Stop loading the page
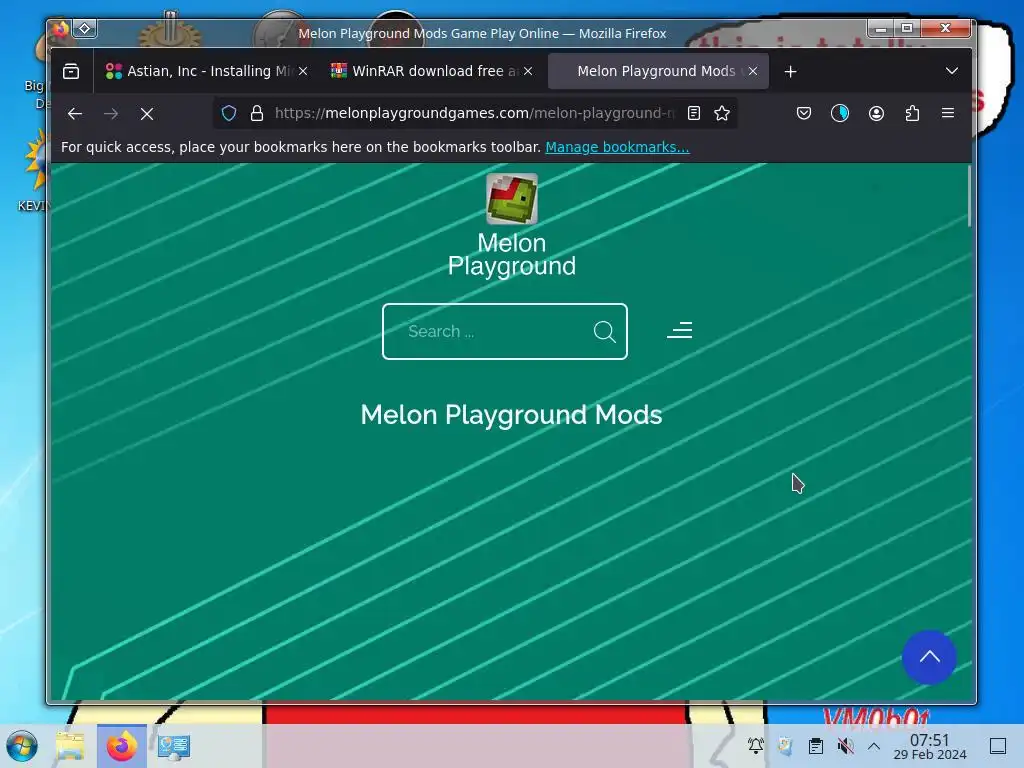This screenshot has height=768, width=1024. (147, 114)
